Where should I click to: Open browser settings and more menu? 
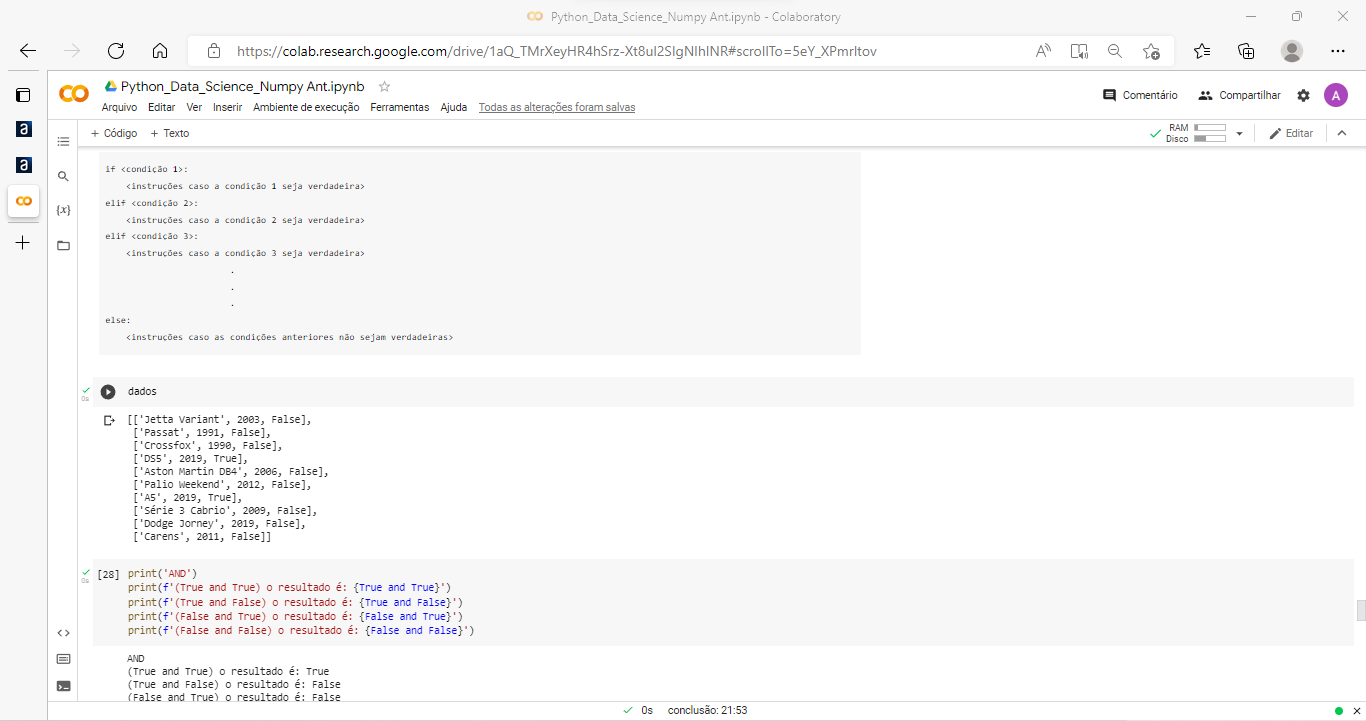[1338, 51]
